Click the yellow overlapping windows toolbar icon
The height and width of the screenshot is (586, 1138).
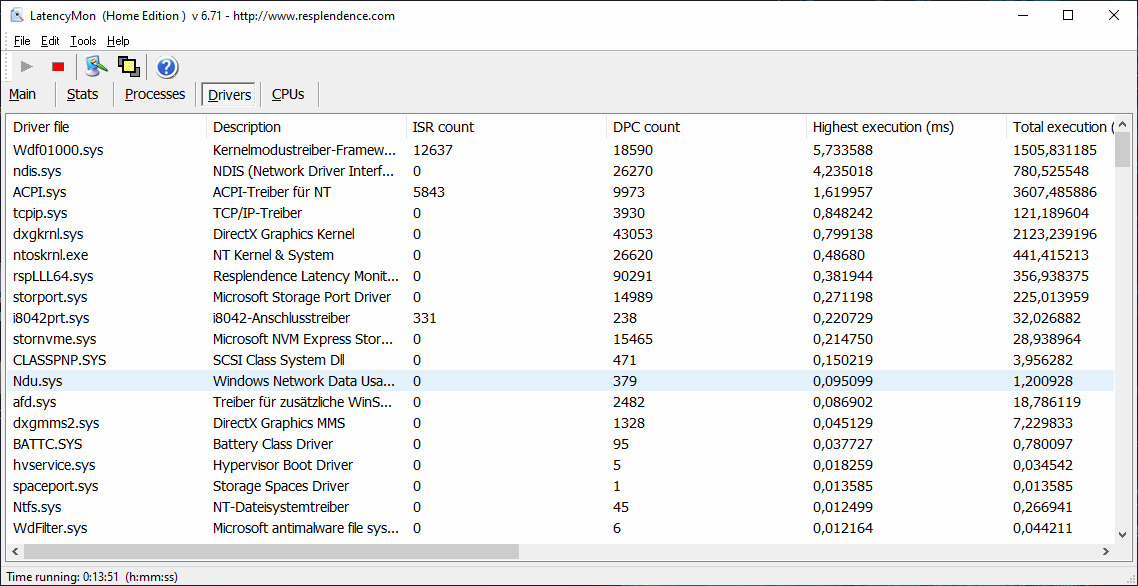coord(129,67)
